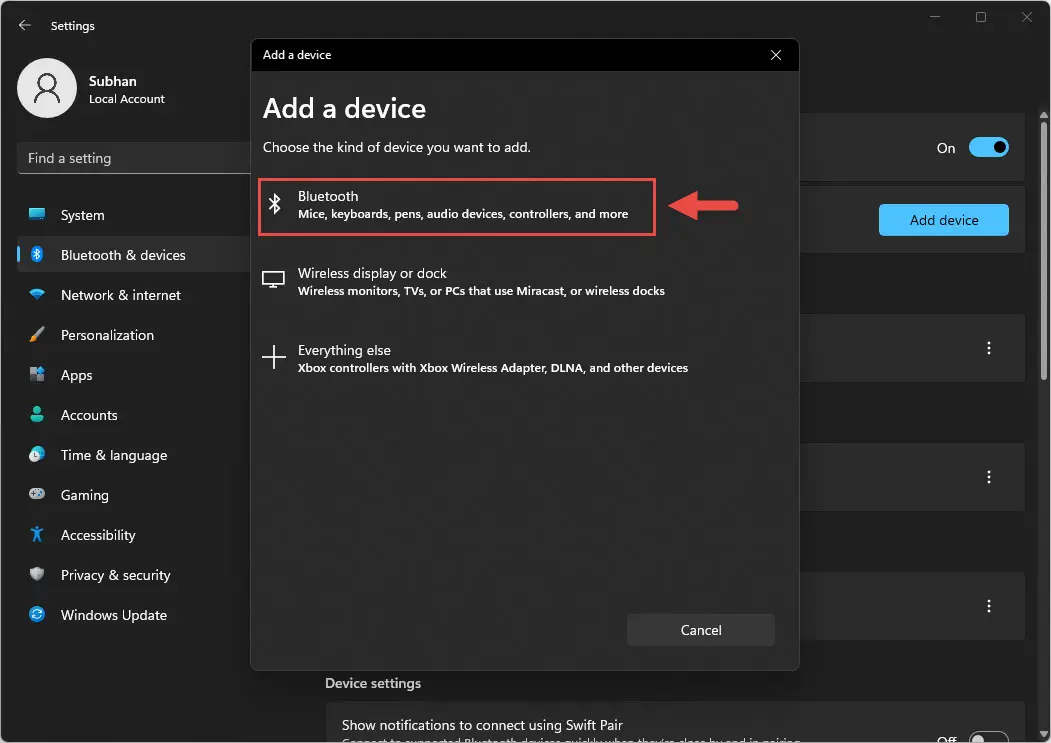Choose Wireless display or dock option
The width and height of the screenshot is (1051, 743).
click(481, 282)
